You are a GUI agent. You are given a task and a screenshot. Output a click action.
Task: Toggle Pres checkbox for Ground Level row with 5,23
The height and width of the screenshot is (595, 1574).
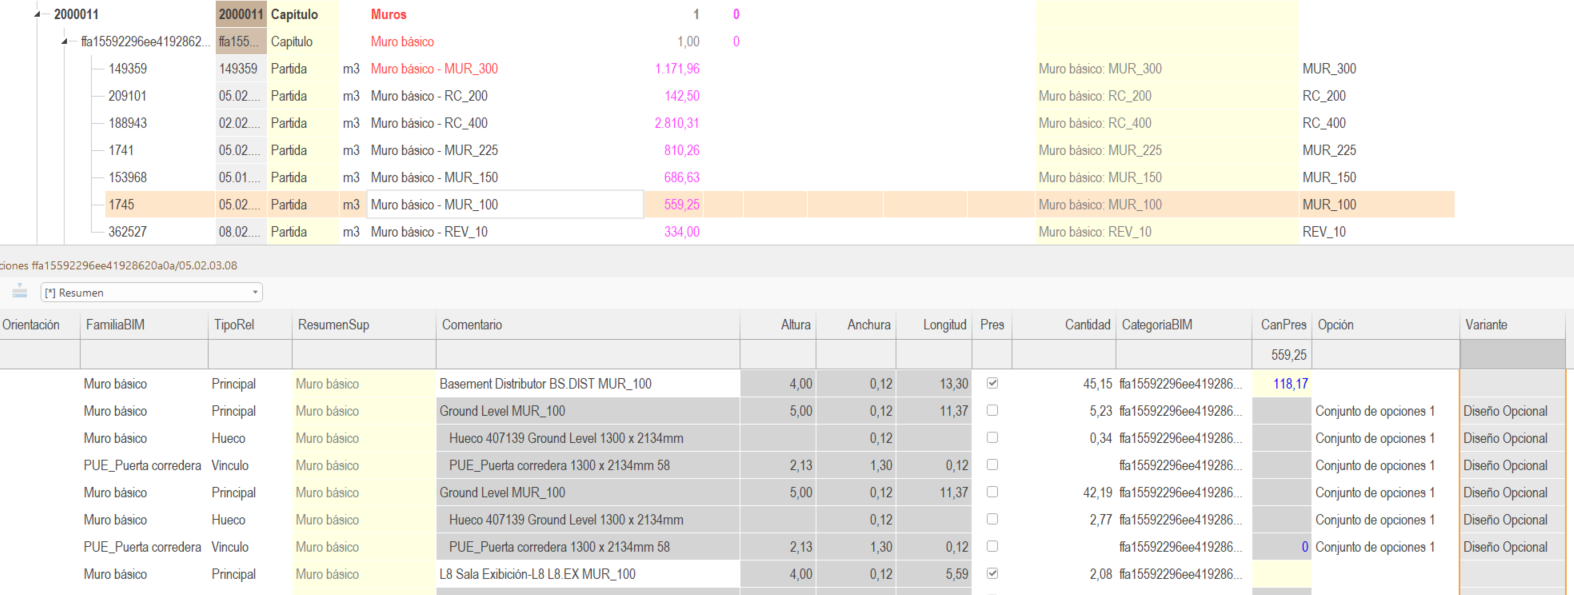pyautogui.click(x=992, y=410)
